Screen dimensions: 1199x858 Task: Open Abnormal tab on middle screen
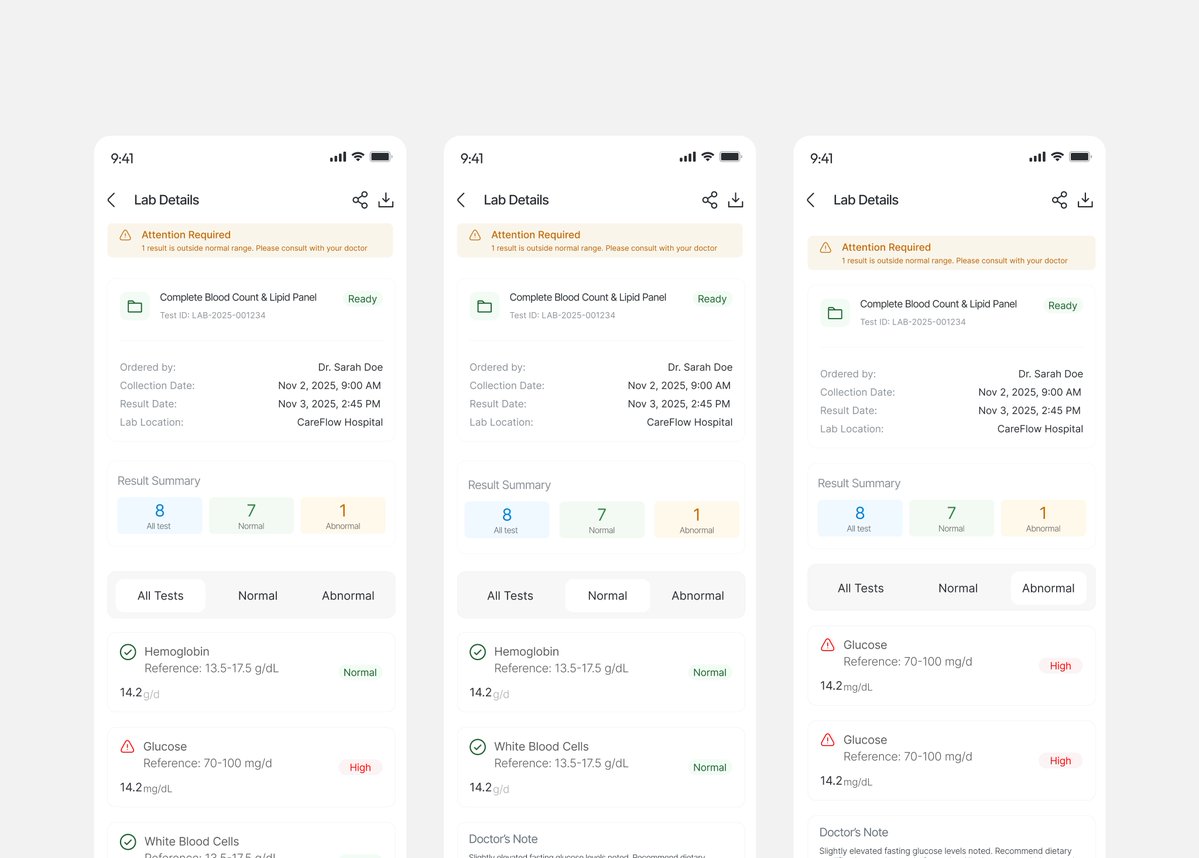click(697, 596)
